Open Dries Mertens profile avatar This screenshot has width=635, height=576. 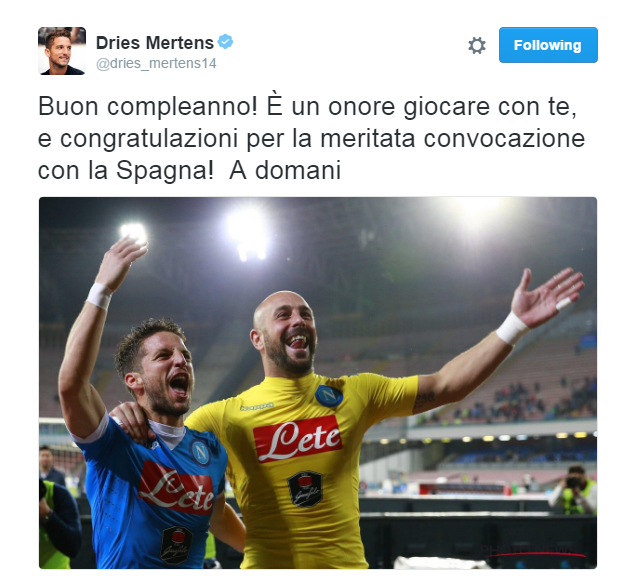pyautogui.click(x=62, y=51)
